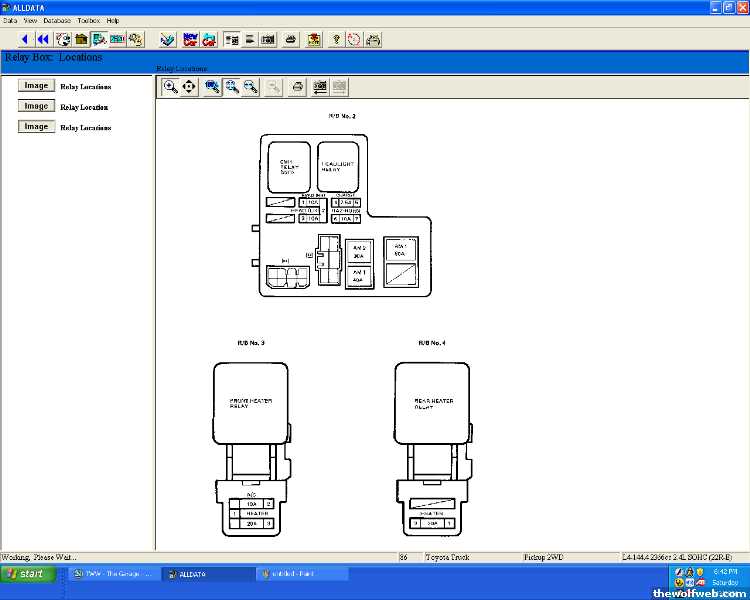This screenshot has height=600, width=750.
Task: Click the second Image button
Action: click(x=36, y=106)
